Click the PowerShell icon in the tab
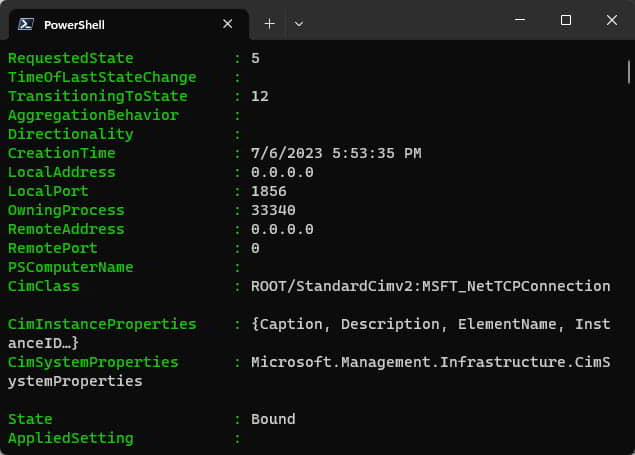 pyautogui.click(x=26, y=24)
